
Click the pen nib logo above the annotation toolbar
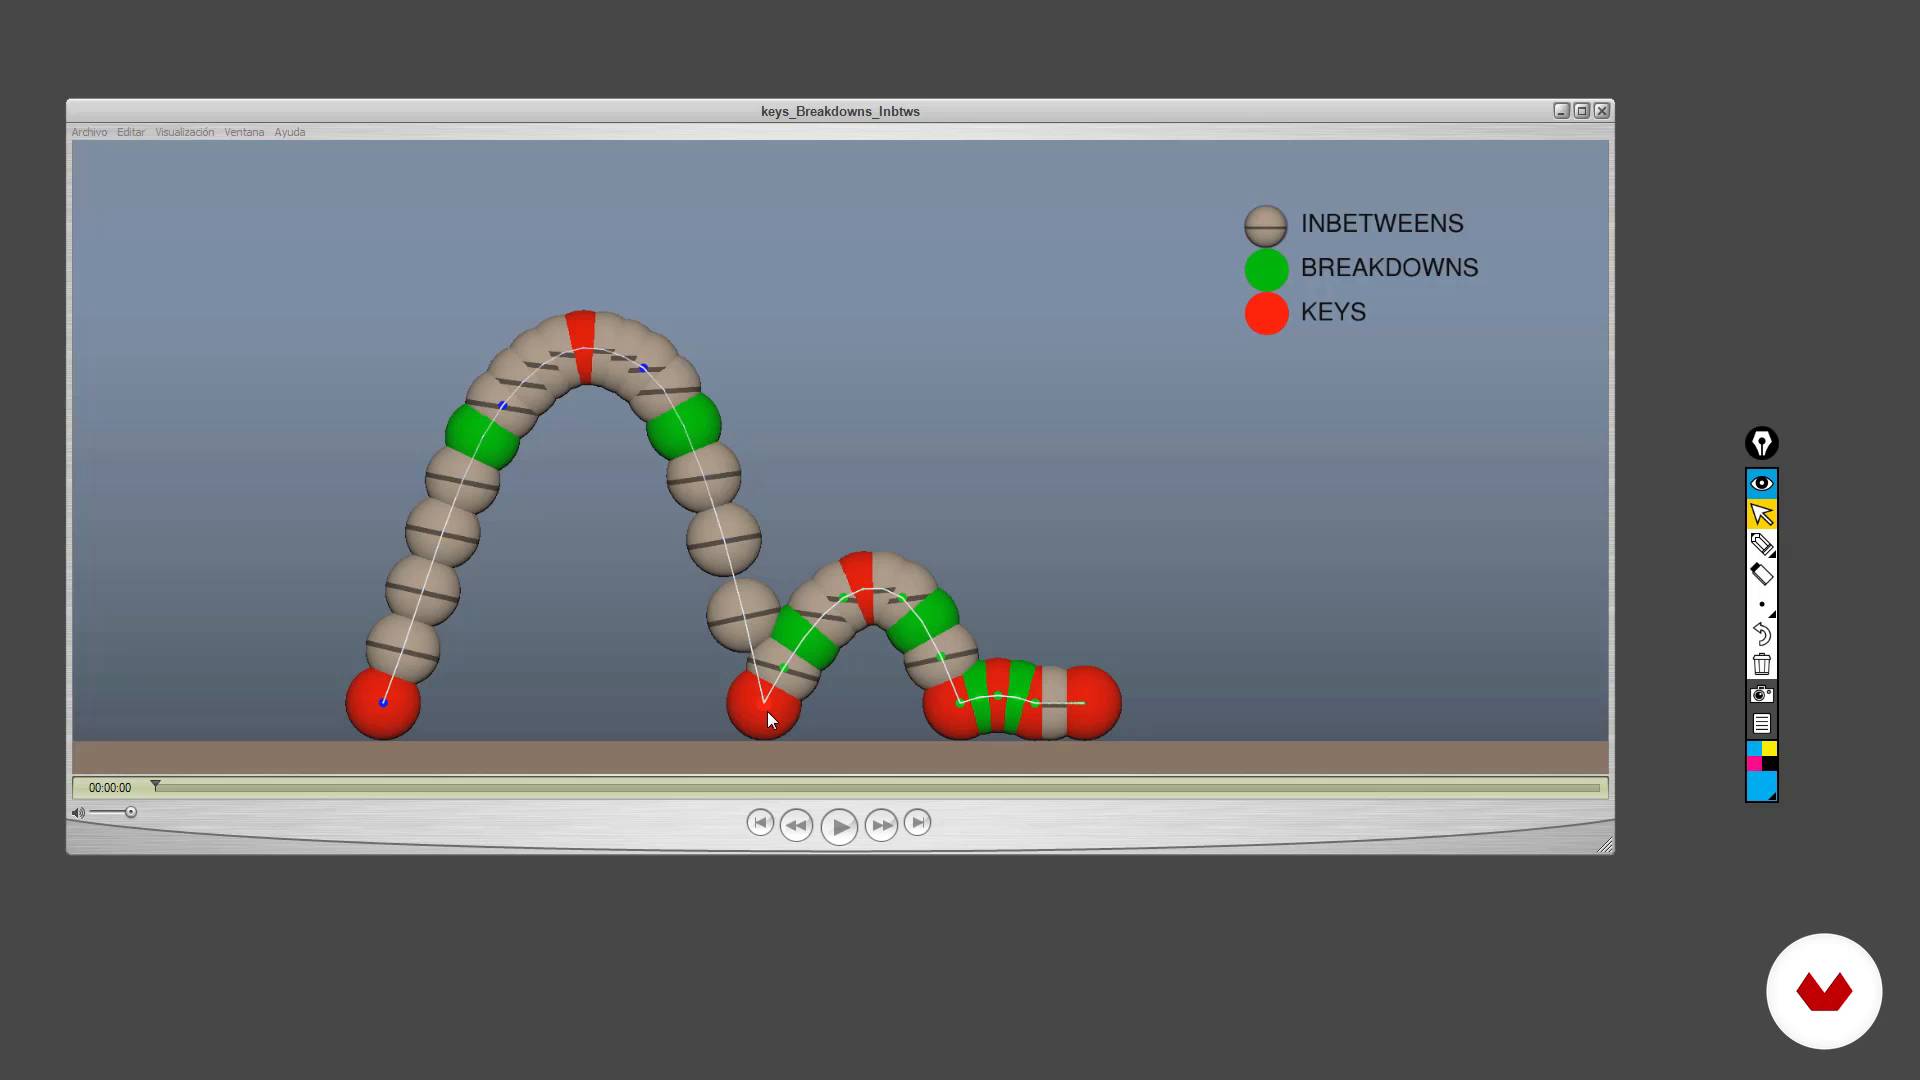click(1761, 443)
